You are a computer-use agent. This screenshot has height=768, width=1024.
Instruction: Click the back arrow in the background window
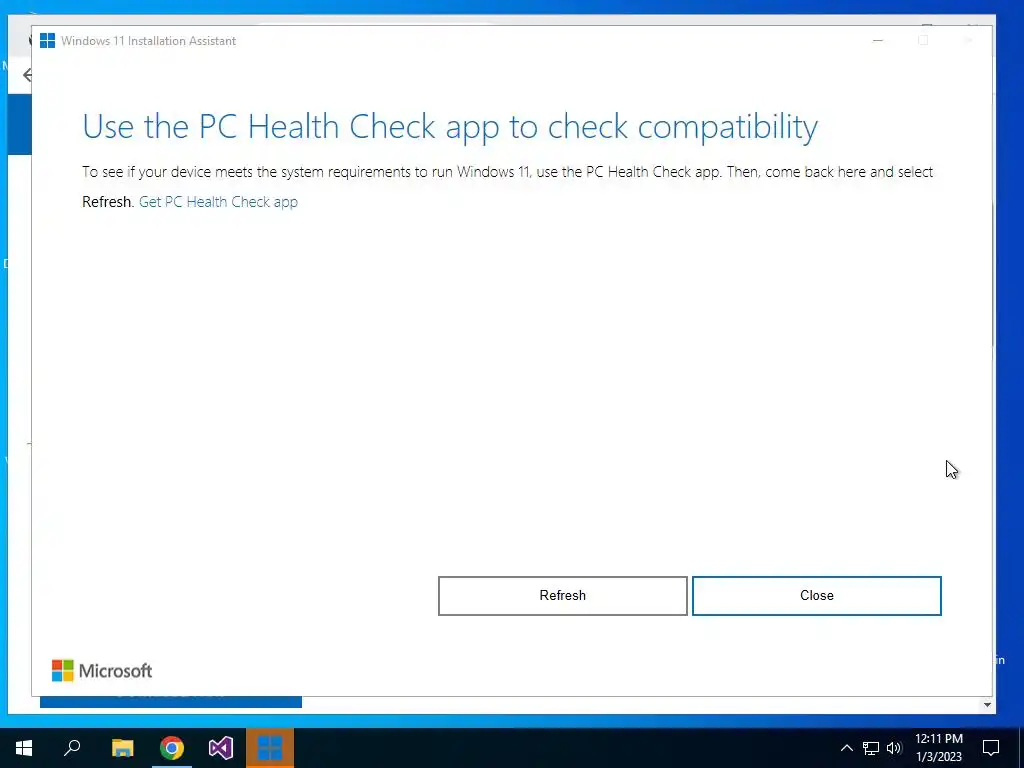tap(26, 75)
